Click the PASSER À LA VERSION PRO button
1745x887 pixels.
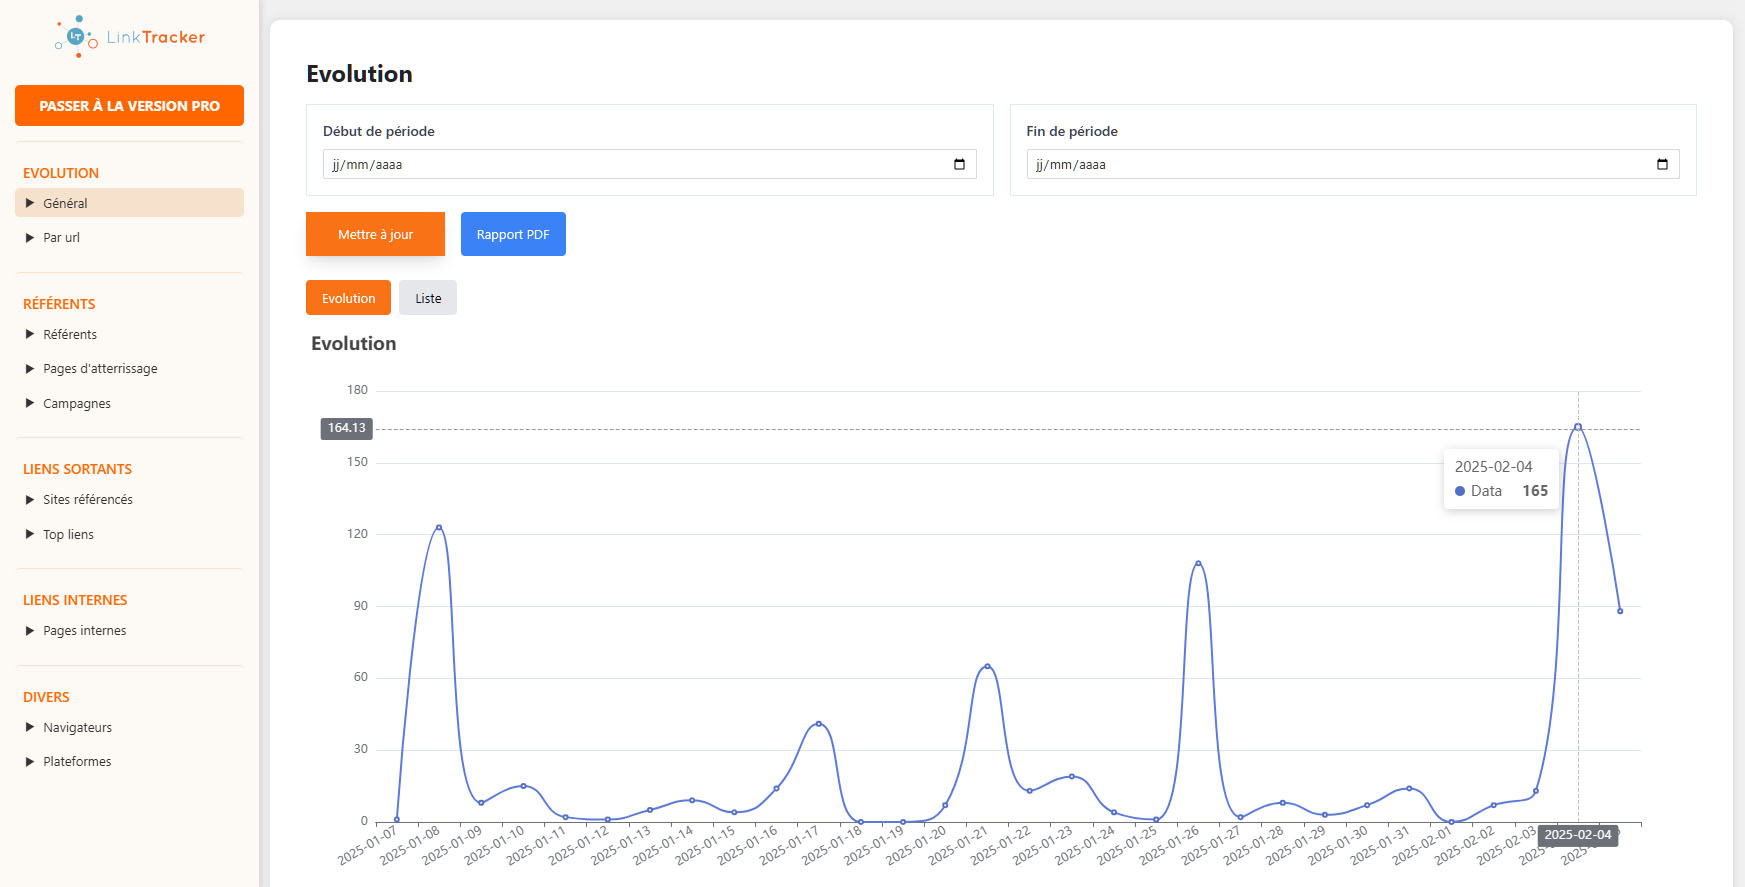(129, 105)
